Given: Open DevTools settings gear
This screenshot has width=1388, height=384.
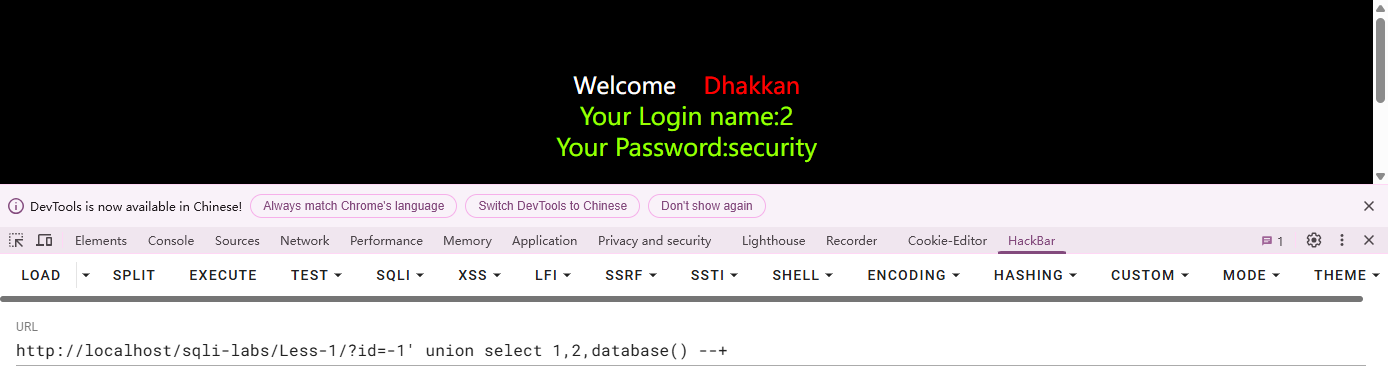Looking at the screenshot, I should (1314, 240).
